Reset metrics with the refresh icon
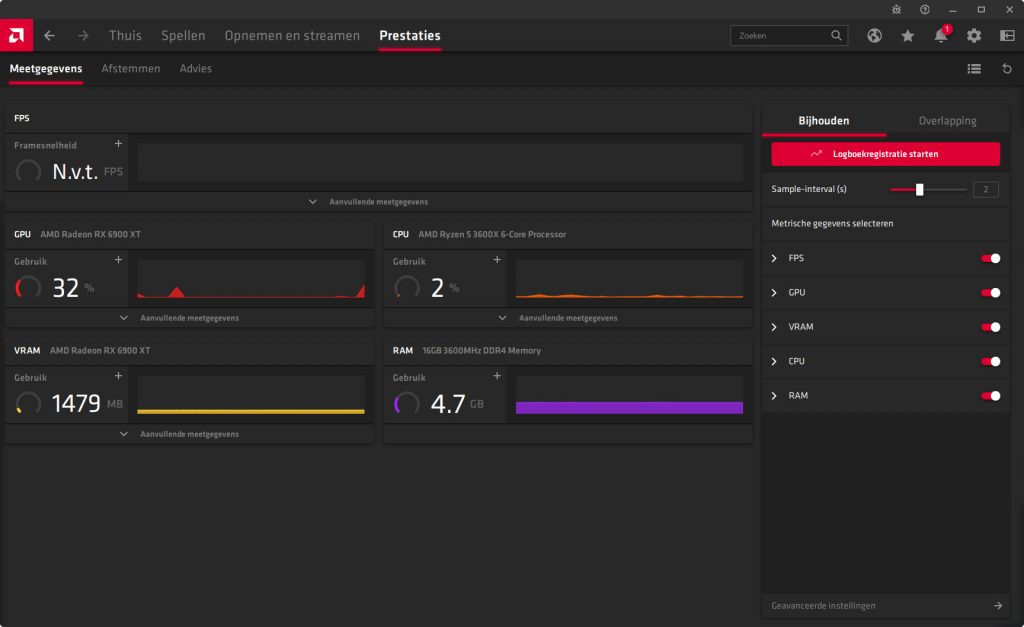This screenshot has height=627, width=1024. [1007, 69]
